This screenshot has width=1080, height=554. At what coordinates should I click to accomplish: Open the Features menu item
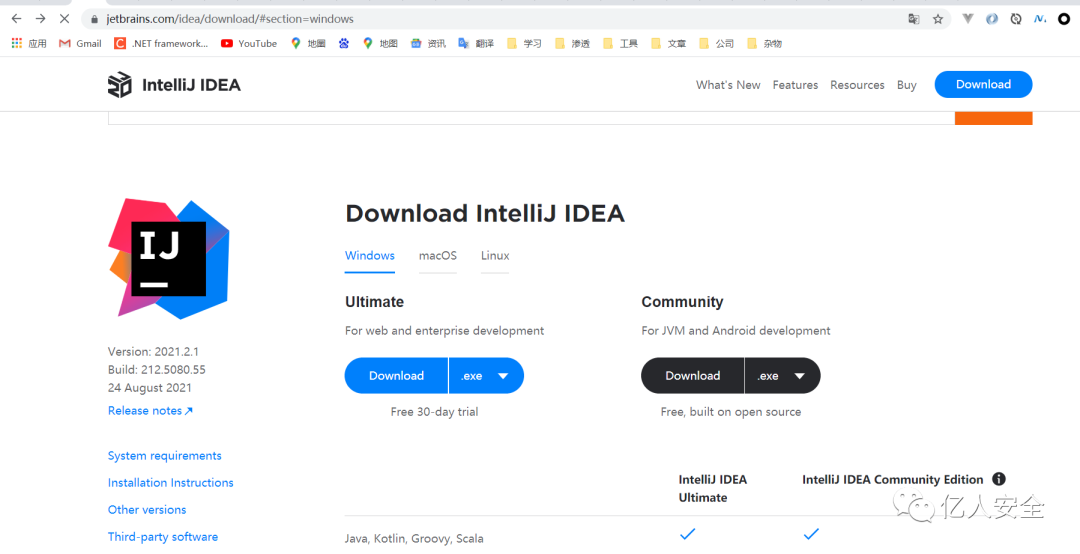795,85
